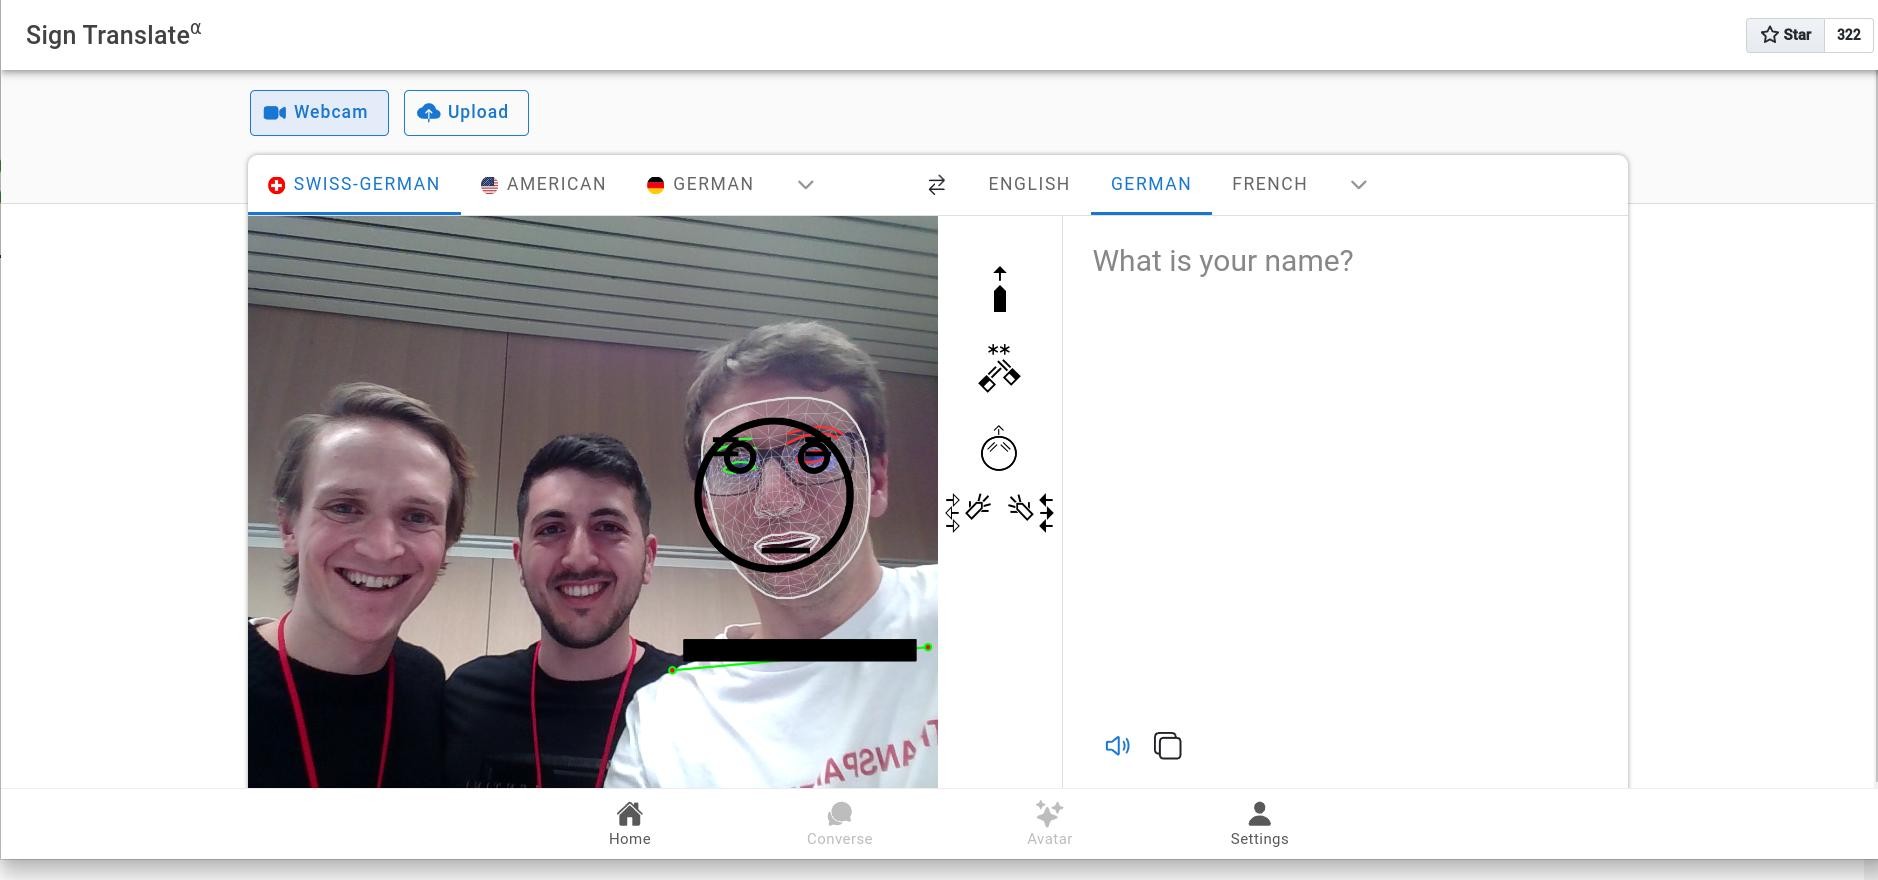The width and height of the screenshot is (1878, 880).
Task: Click the SignWriting symbol with two asterisks
Action: coord(999,367)
